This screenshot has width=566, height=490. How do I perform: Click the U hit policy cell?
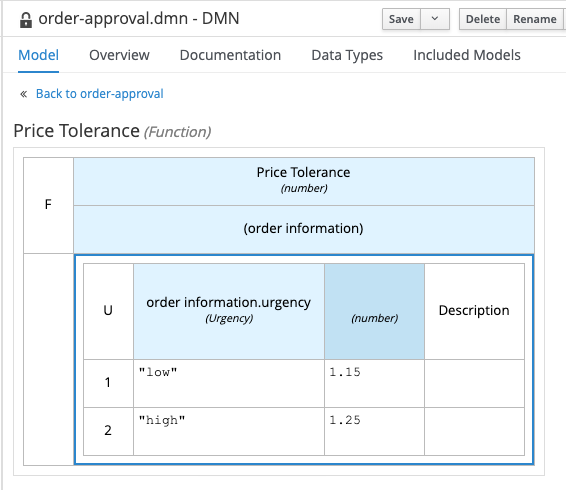108,311
